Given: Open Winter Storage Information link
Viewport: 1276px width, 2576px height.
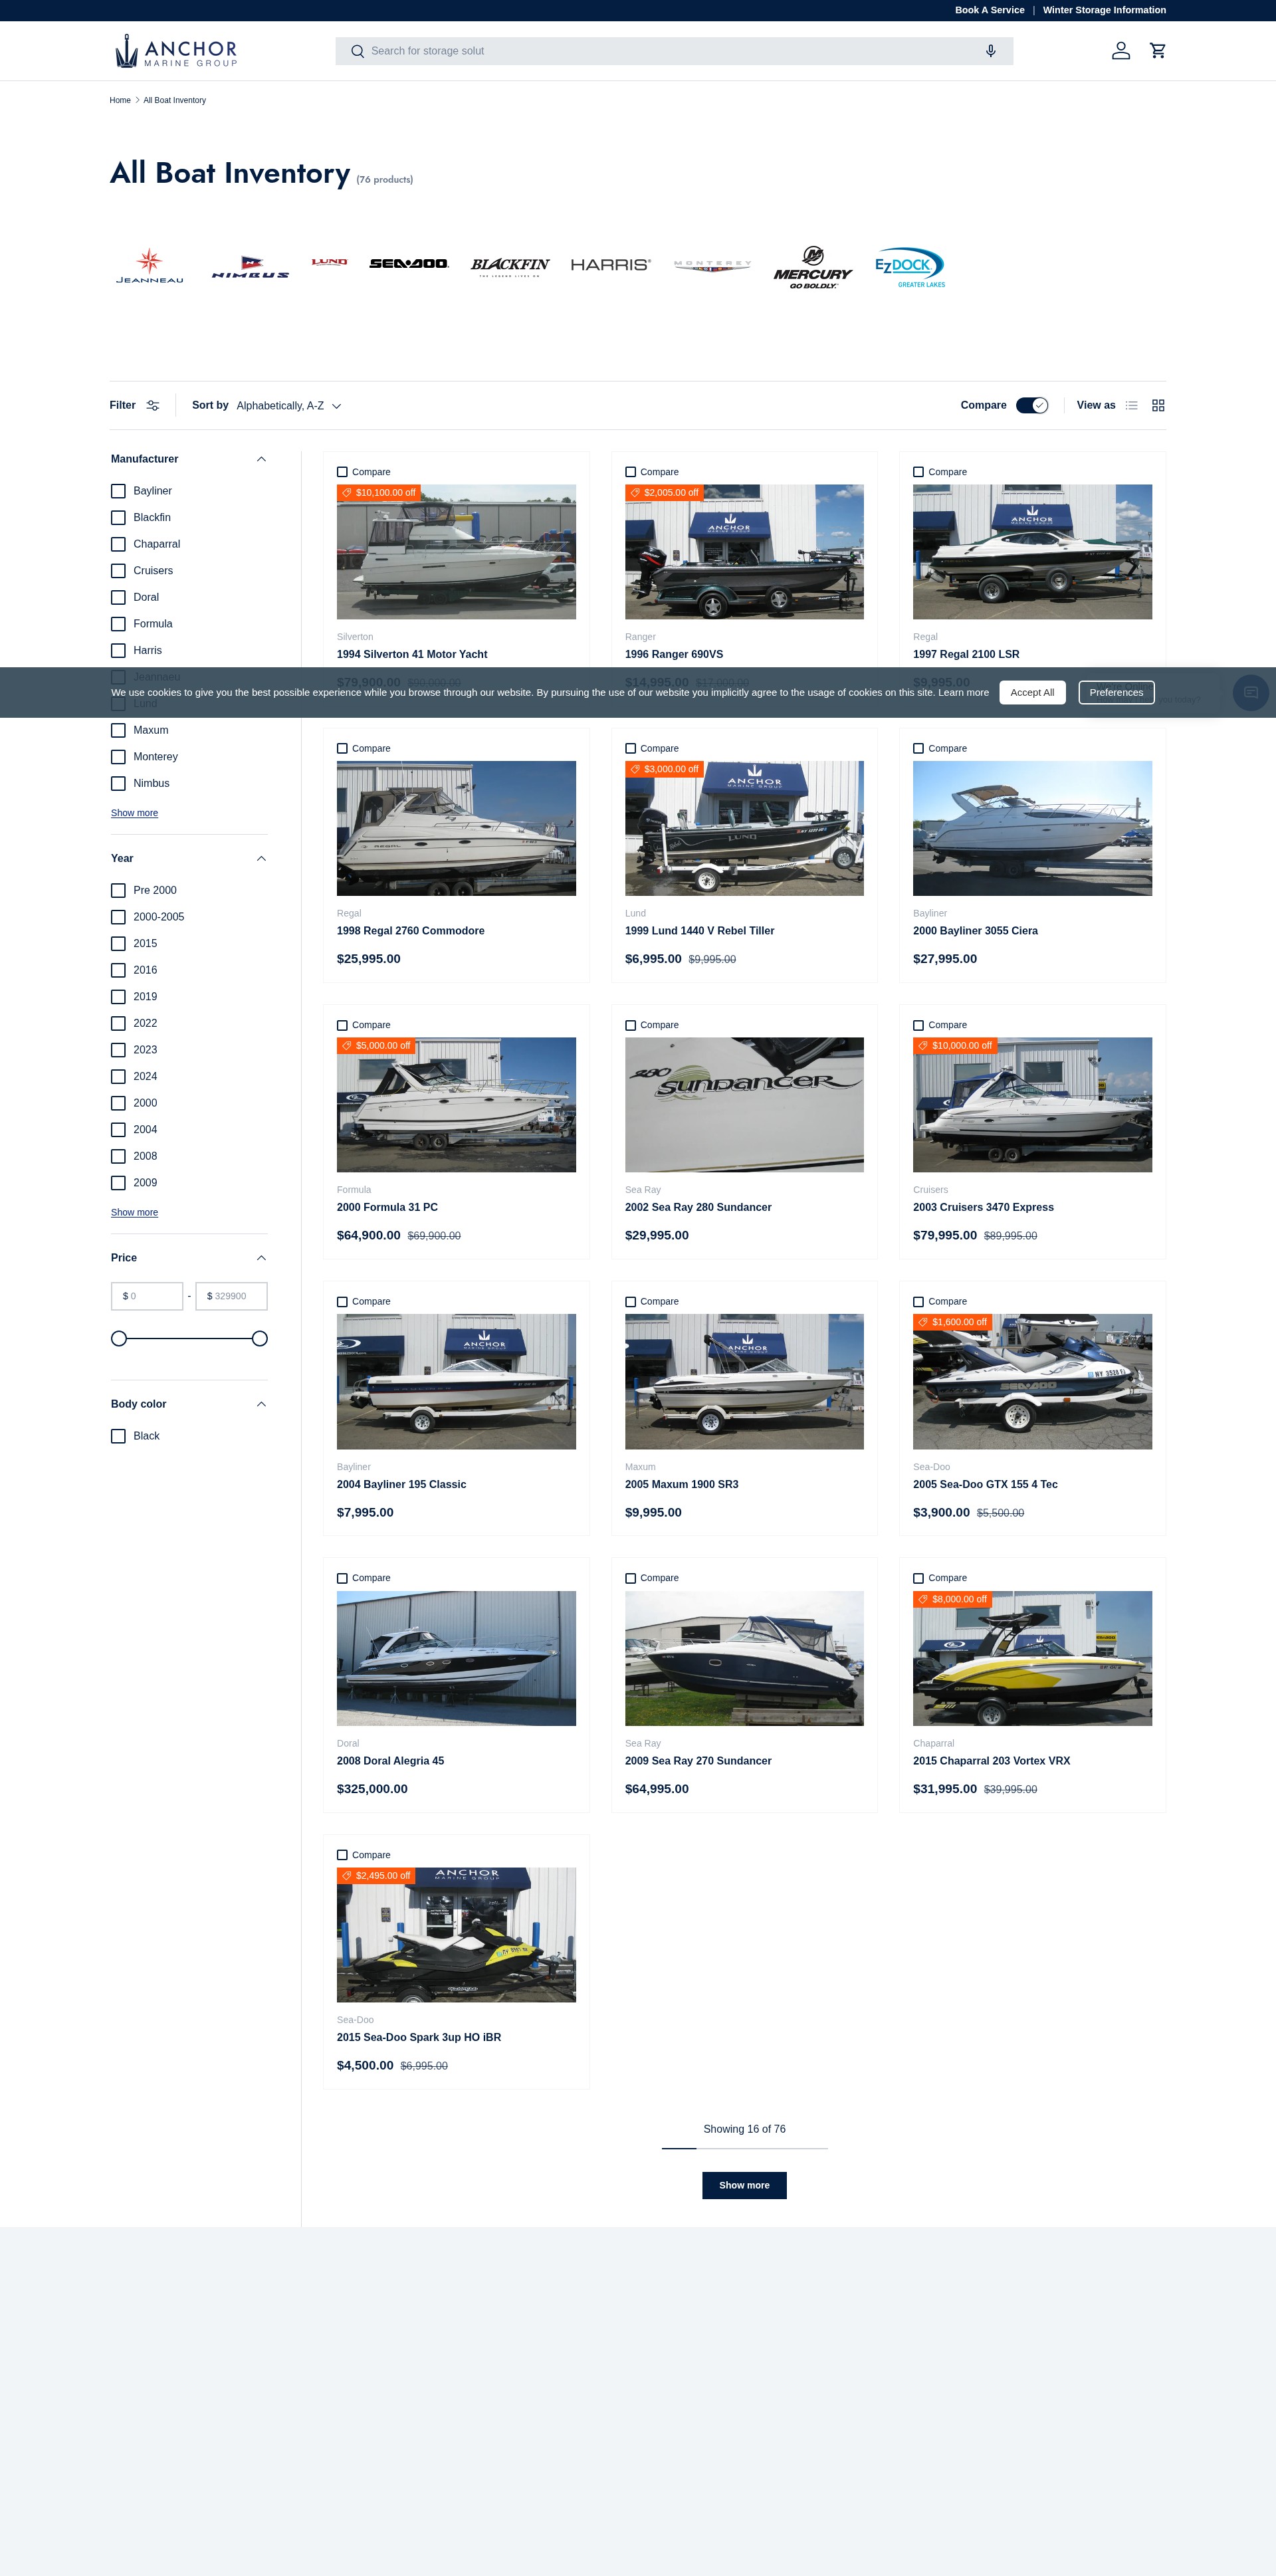Looking at the screenshot, I should click(x=1104, y=10).
